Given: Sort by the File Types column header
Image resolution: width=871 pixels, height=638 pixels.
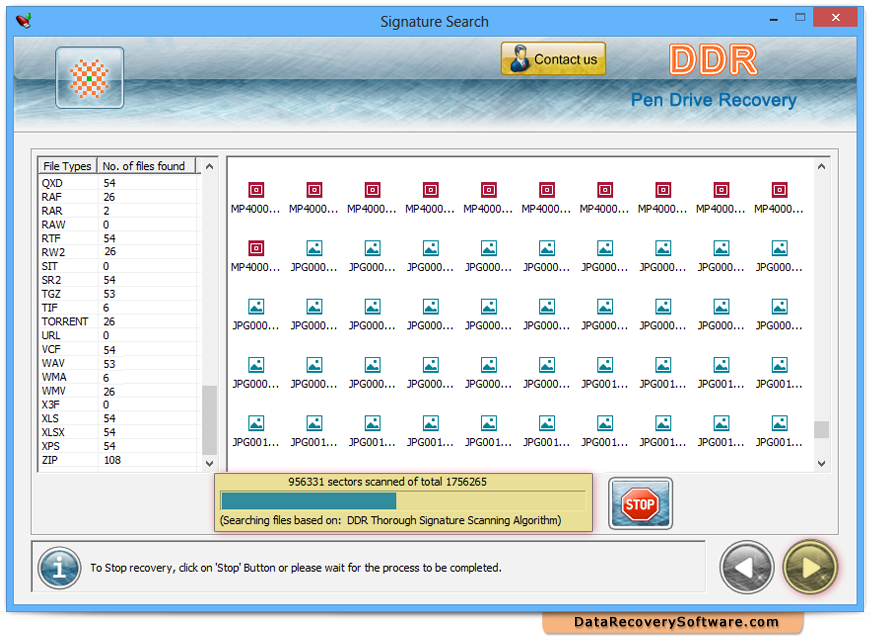Looking at the screenshot, I should pos(67,166).
